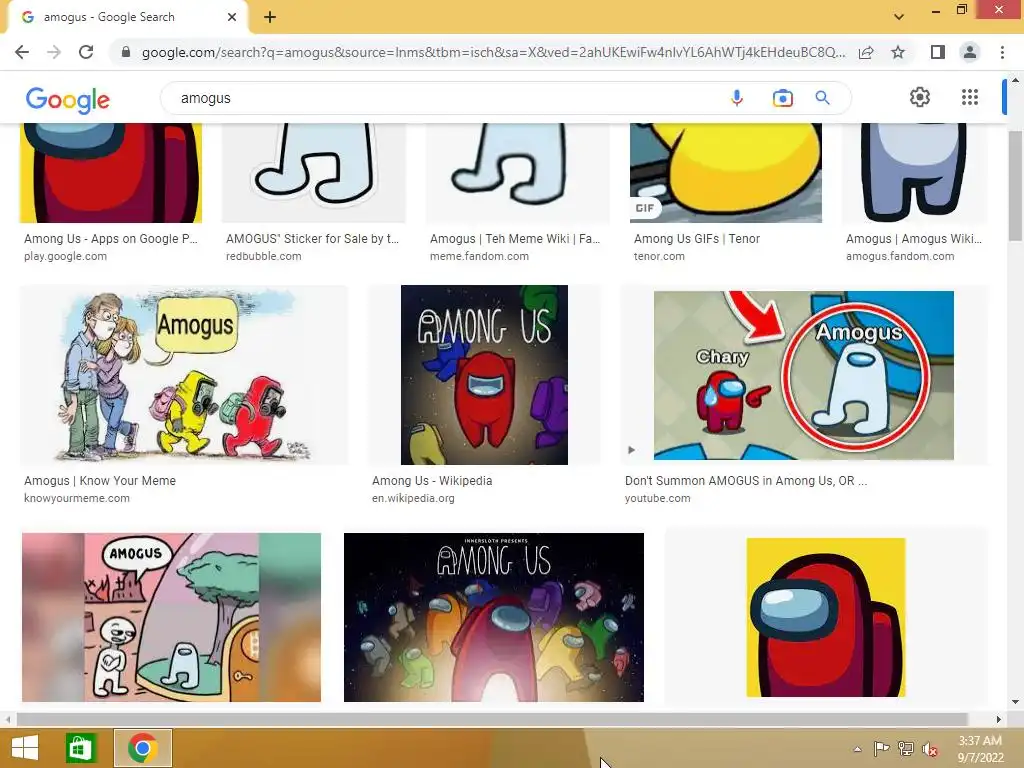Open "Amogus | Know Your Meme" link
The height and width of the screenshot is (768, 1024).
(100, 481)
